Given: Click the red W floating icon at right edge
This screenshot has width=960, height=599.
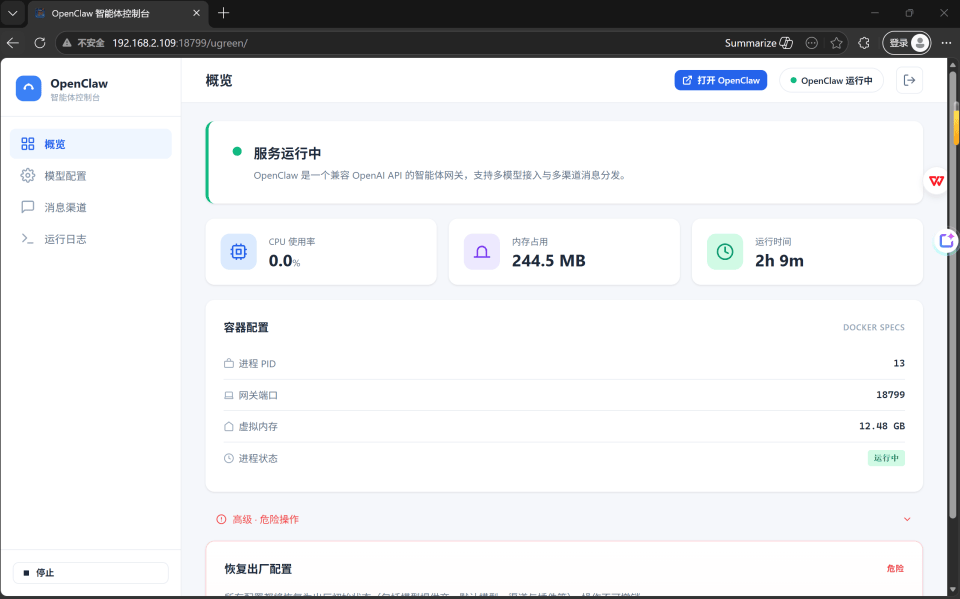Looking at the screenshot, I should 936,181.
